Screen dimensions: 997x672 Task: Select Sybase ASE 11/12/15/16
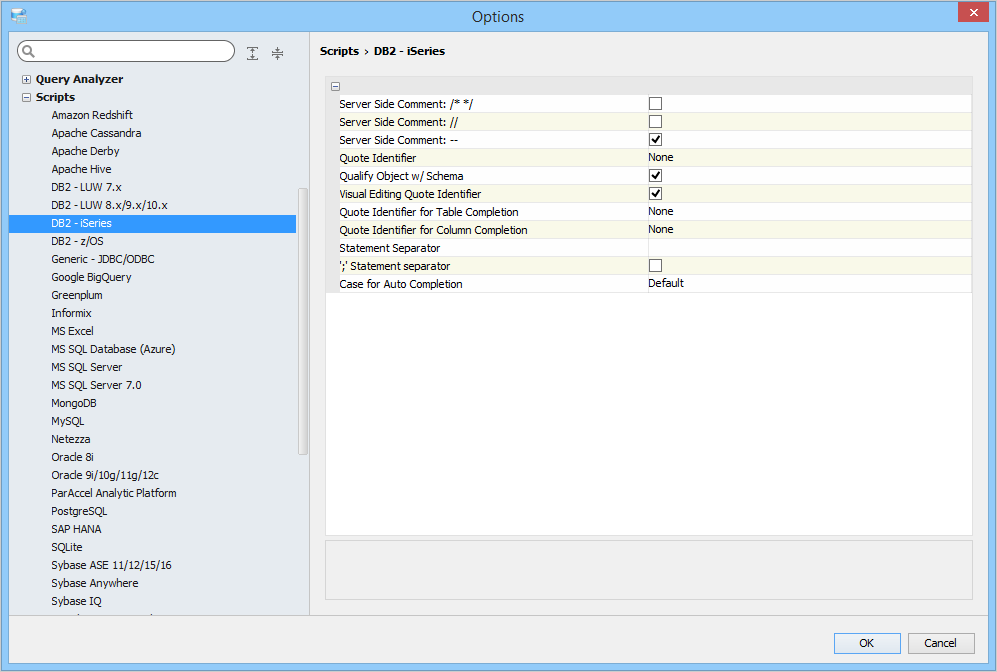tap(111, 565)
